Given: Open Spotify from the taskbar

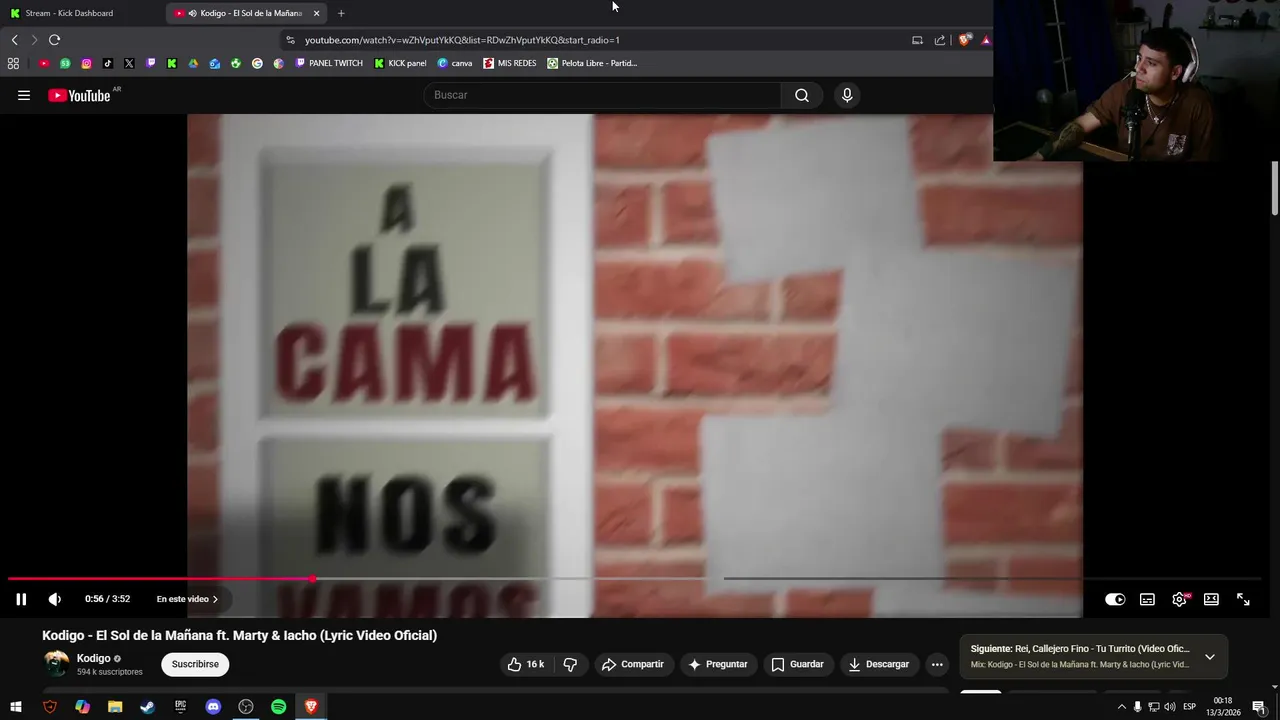Looking at the screenshot, I should pos(279,707).
